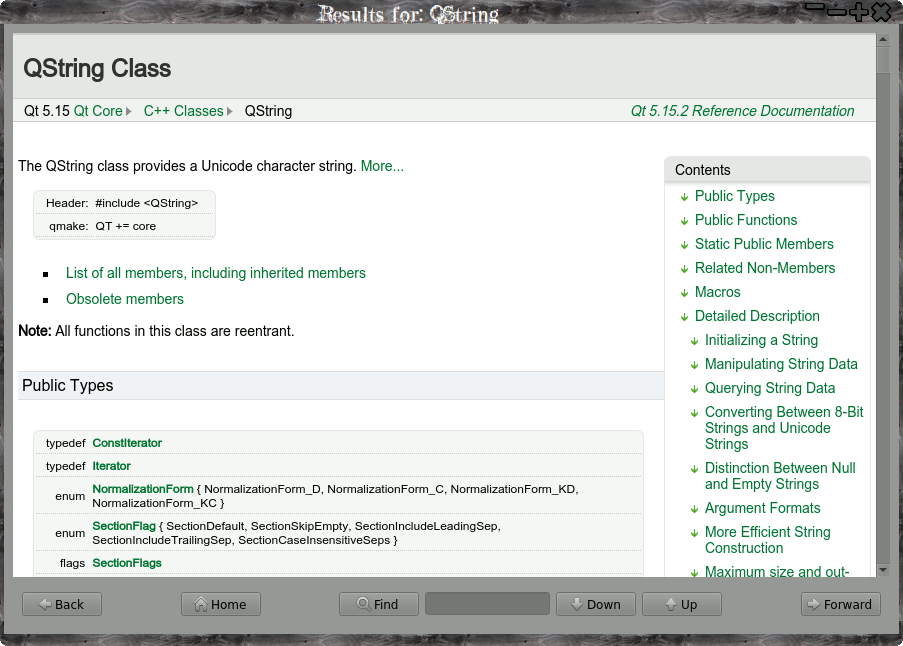
Task: Open SectionFlag enum link
Action: click(x=124, y=526)
